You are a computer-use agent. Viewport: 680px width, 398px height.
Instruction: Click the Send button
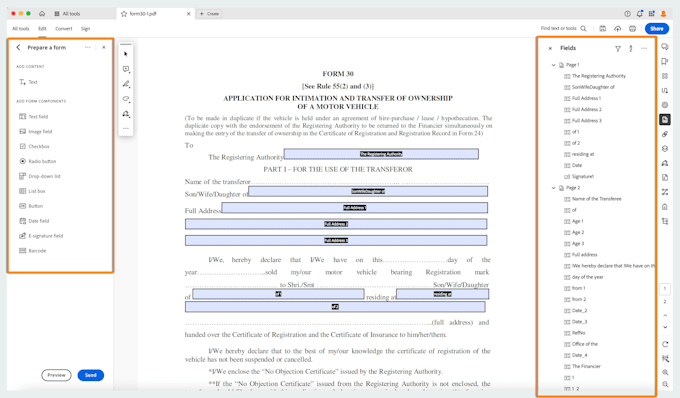click(91, 375)
